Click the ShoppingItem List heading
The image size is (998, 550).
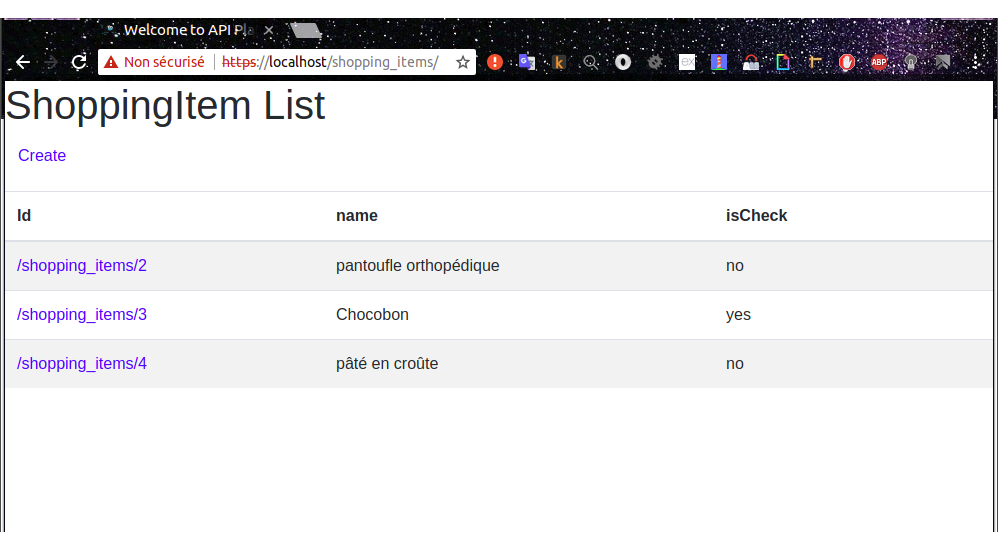tap(165, 106)
